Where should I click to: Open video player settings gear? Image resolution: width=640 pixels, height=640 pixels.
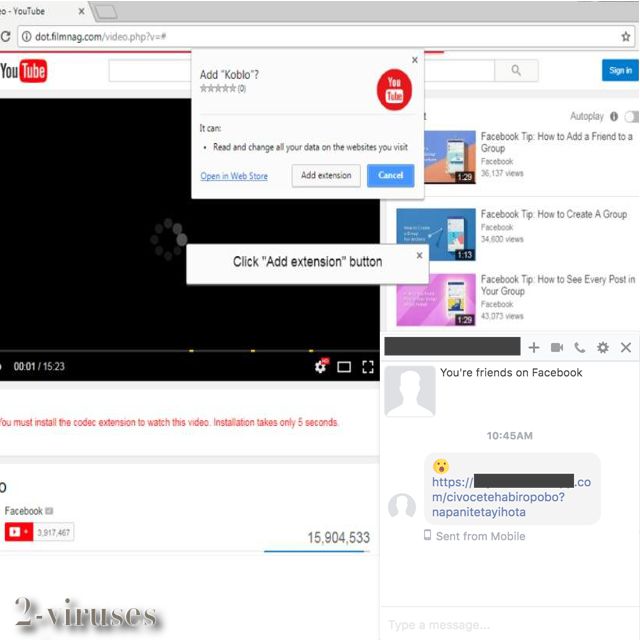click(x=321, y=367)
